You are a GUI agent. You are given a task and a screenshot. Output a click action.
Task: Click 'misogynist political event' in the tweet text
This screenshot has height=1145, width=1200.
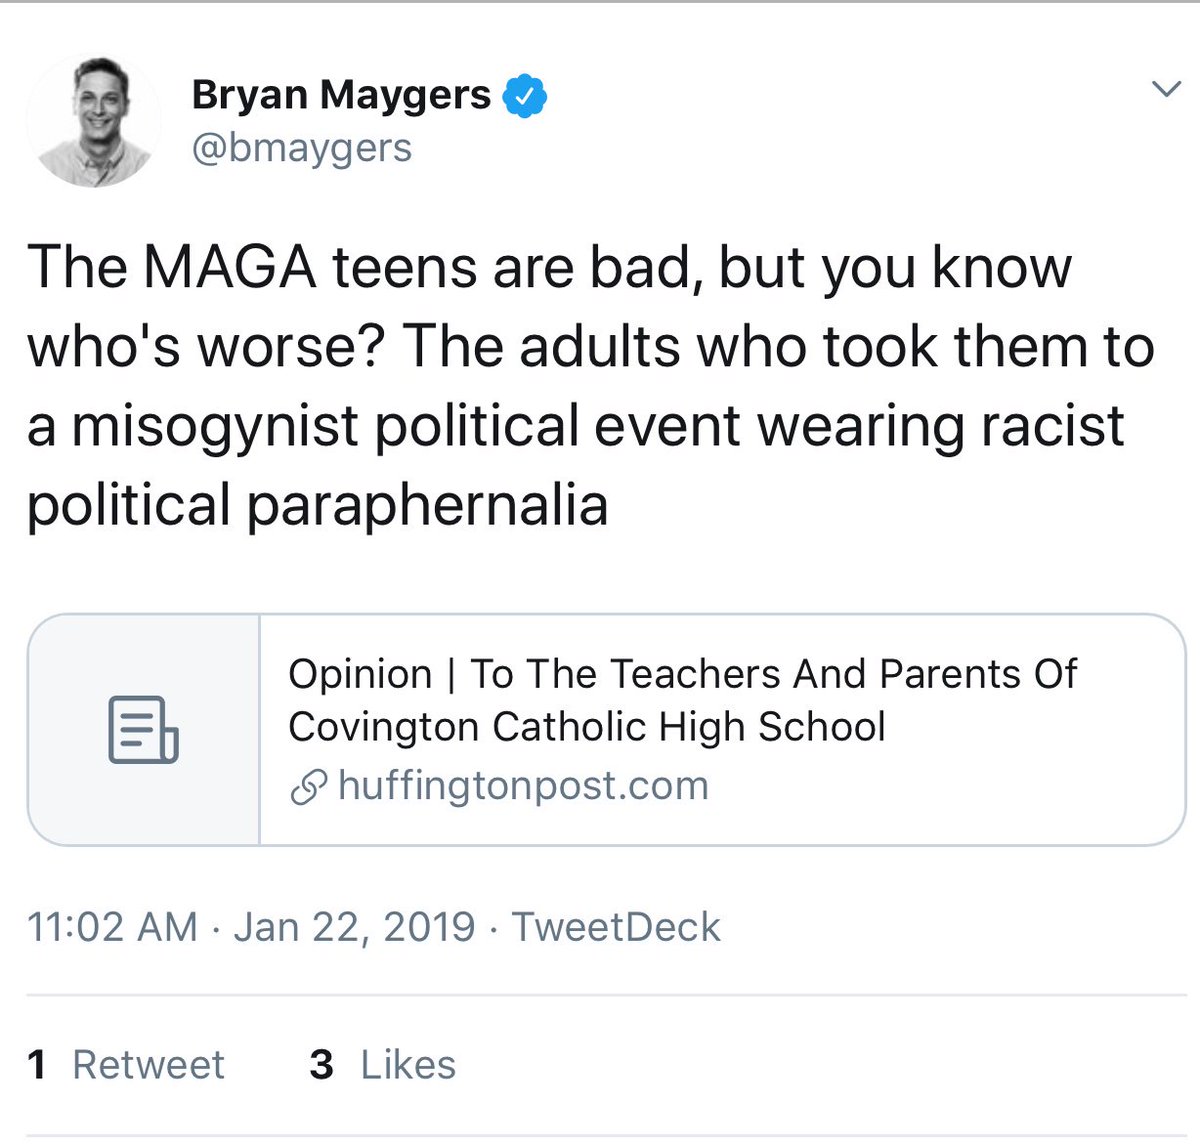406,425
